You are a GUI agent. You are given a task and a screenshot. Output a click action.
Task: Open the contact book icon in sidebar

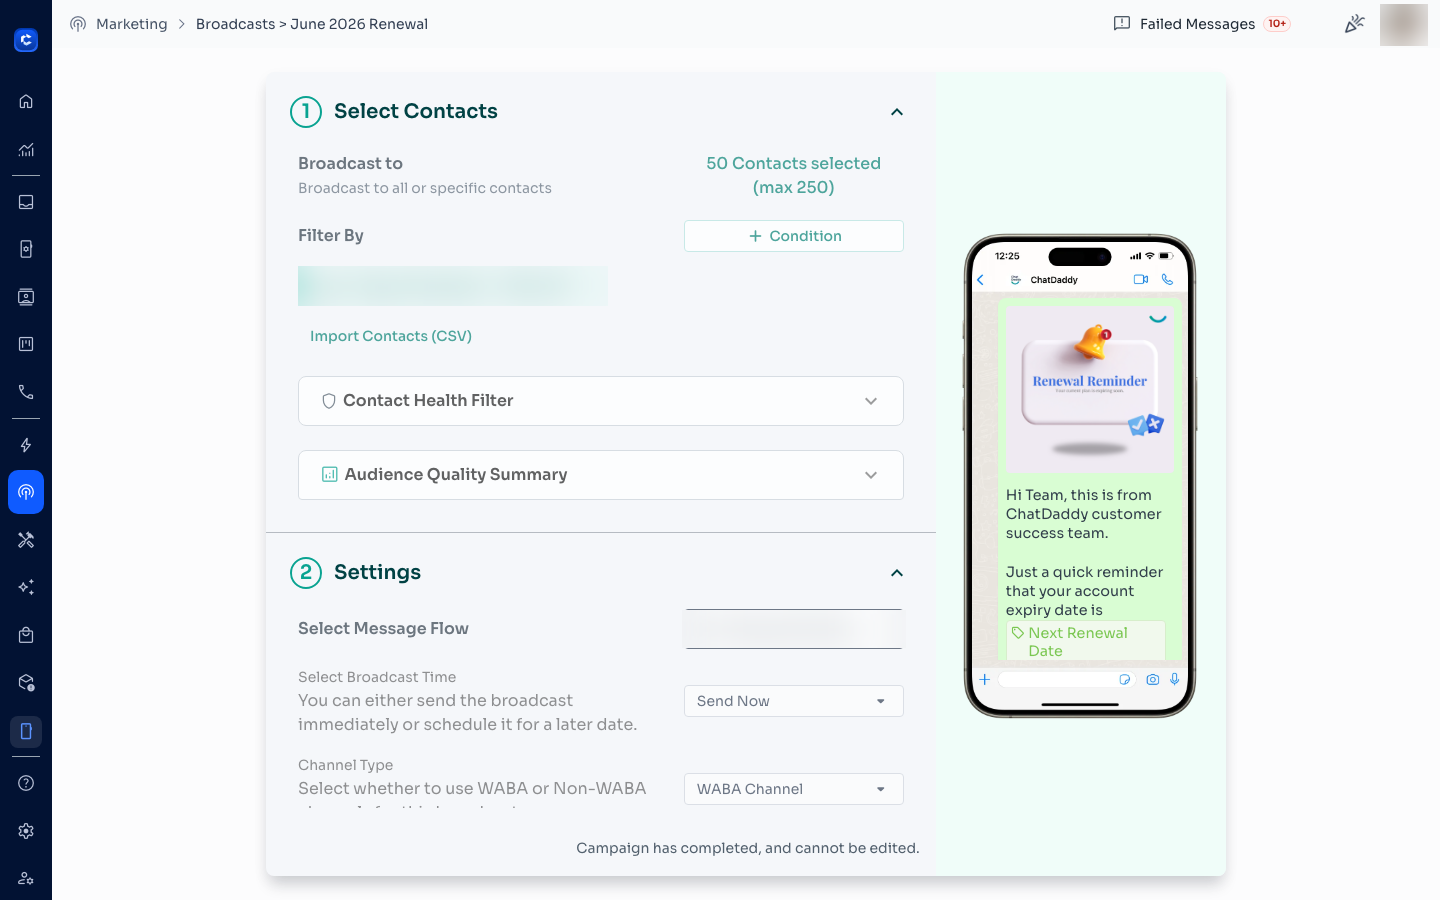point(26,249)
